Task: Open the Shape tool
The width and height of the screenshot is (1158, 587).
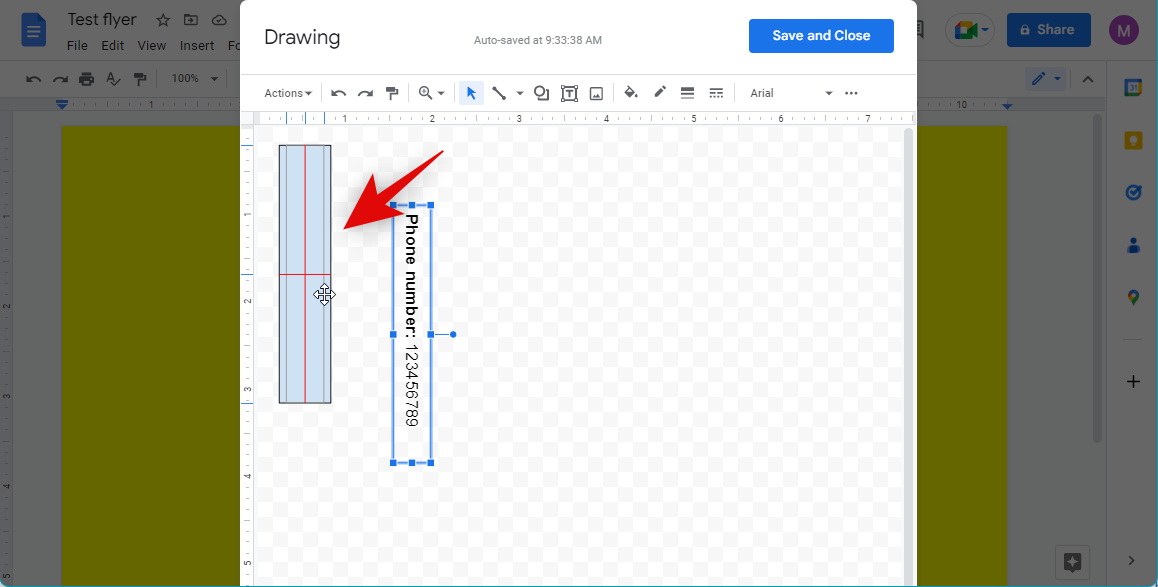Action: [541, 93]
